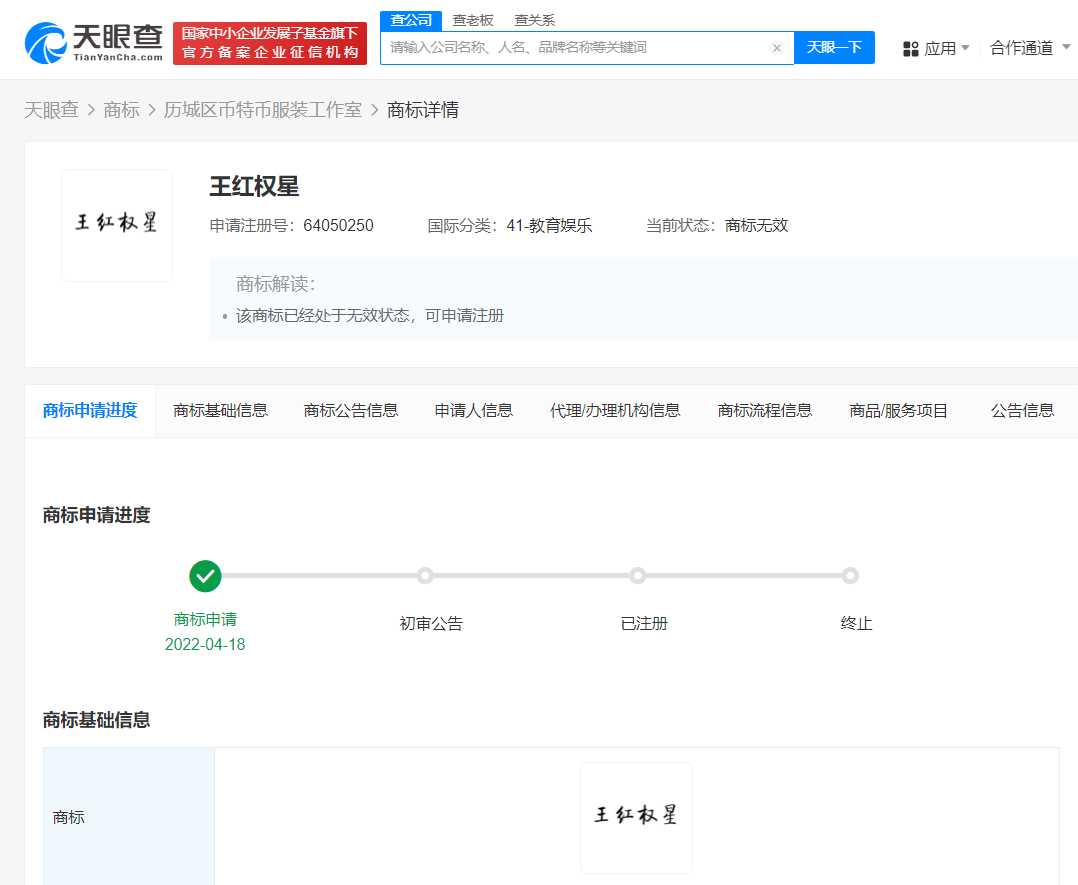Image resolution: width=1078 pixels, height=885 pixels.
Task: Select the 商标基础信息 tab
Action: pos(220,410)
